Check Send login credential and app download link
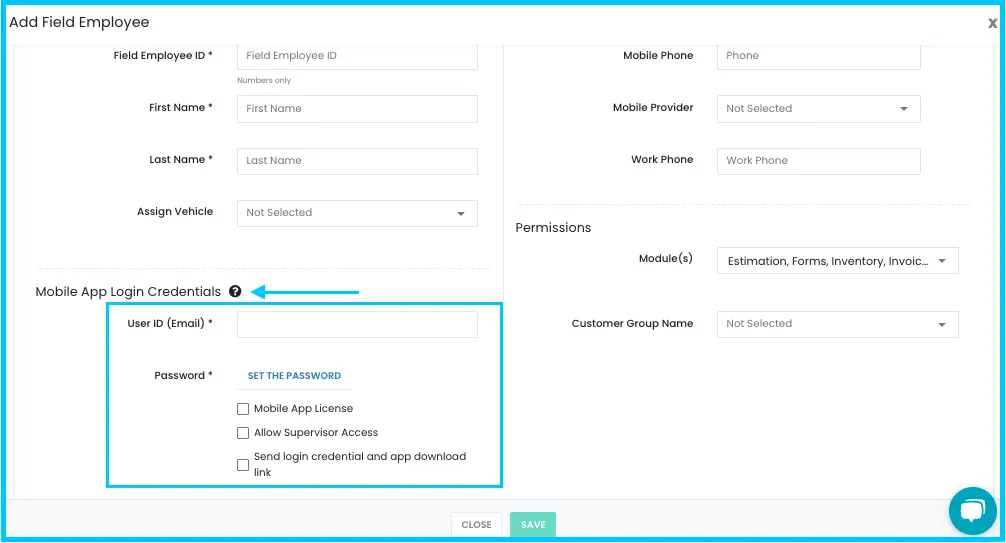 [x=243, y=465]
